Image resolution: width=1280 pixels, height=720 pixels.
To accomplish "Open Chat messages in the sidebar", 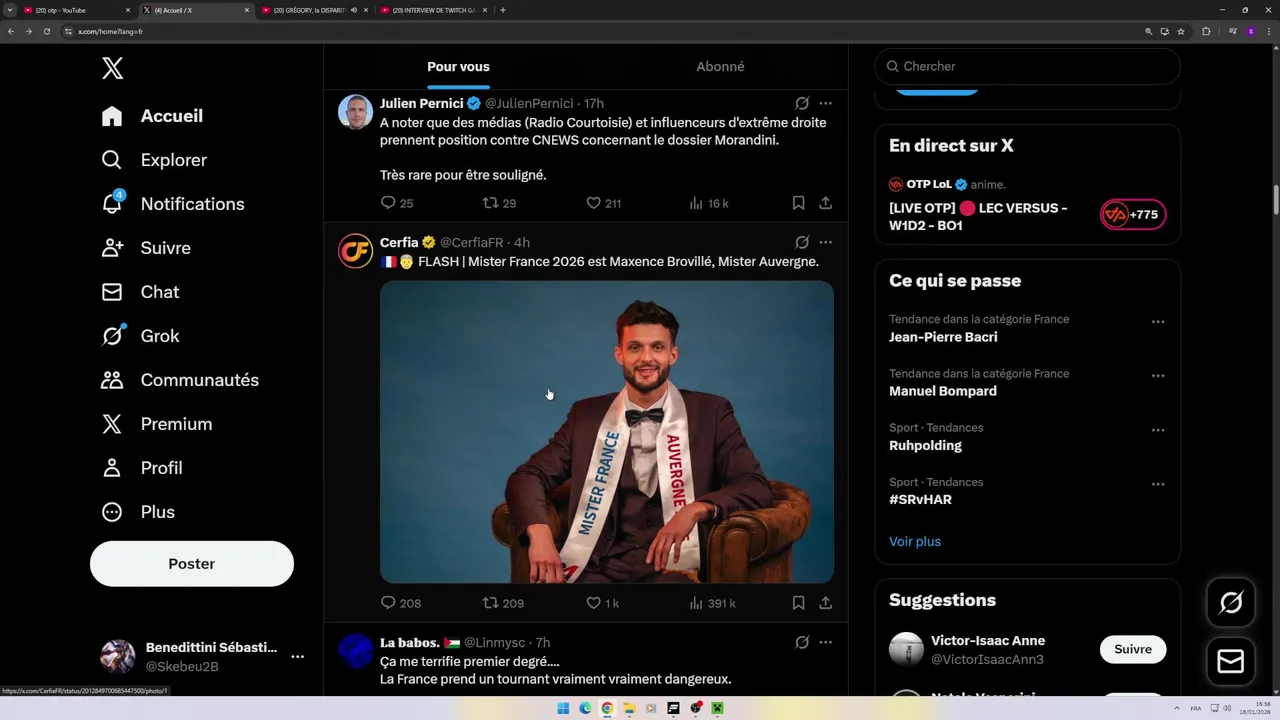I will [x=140, y=292].
